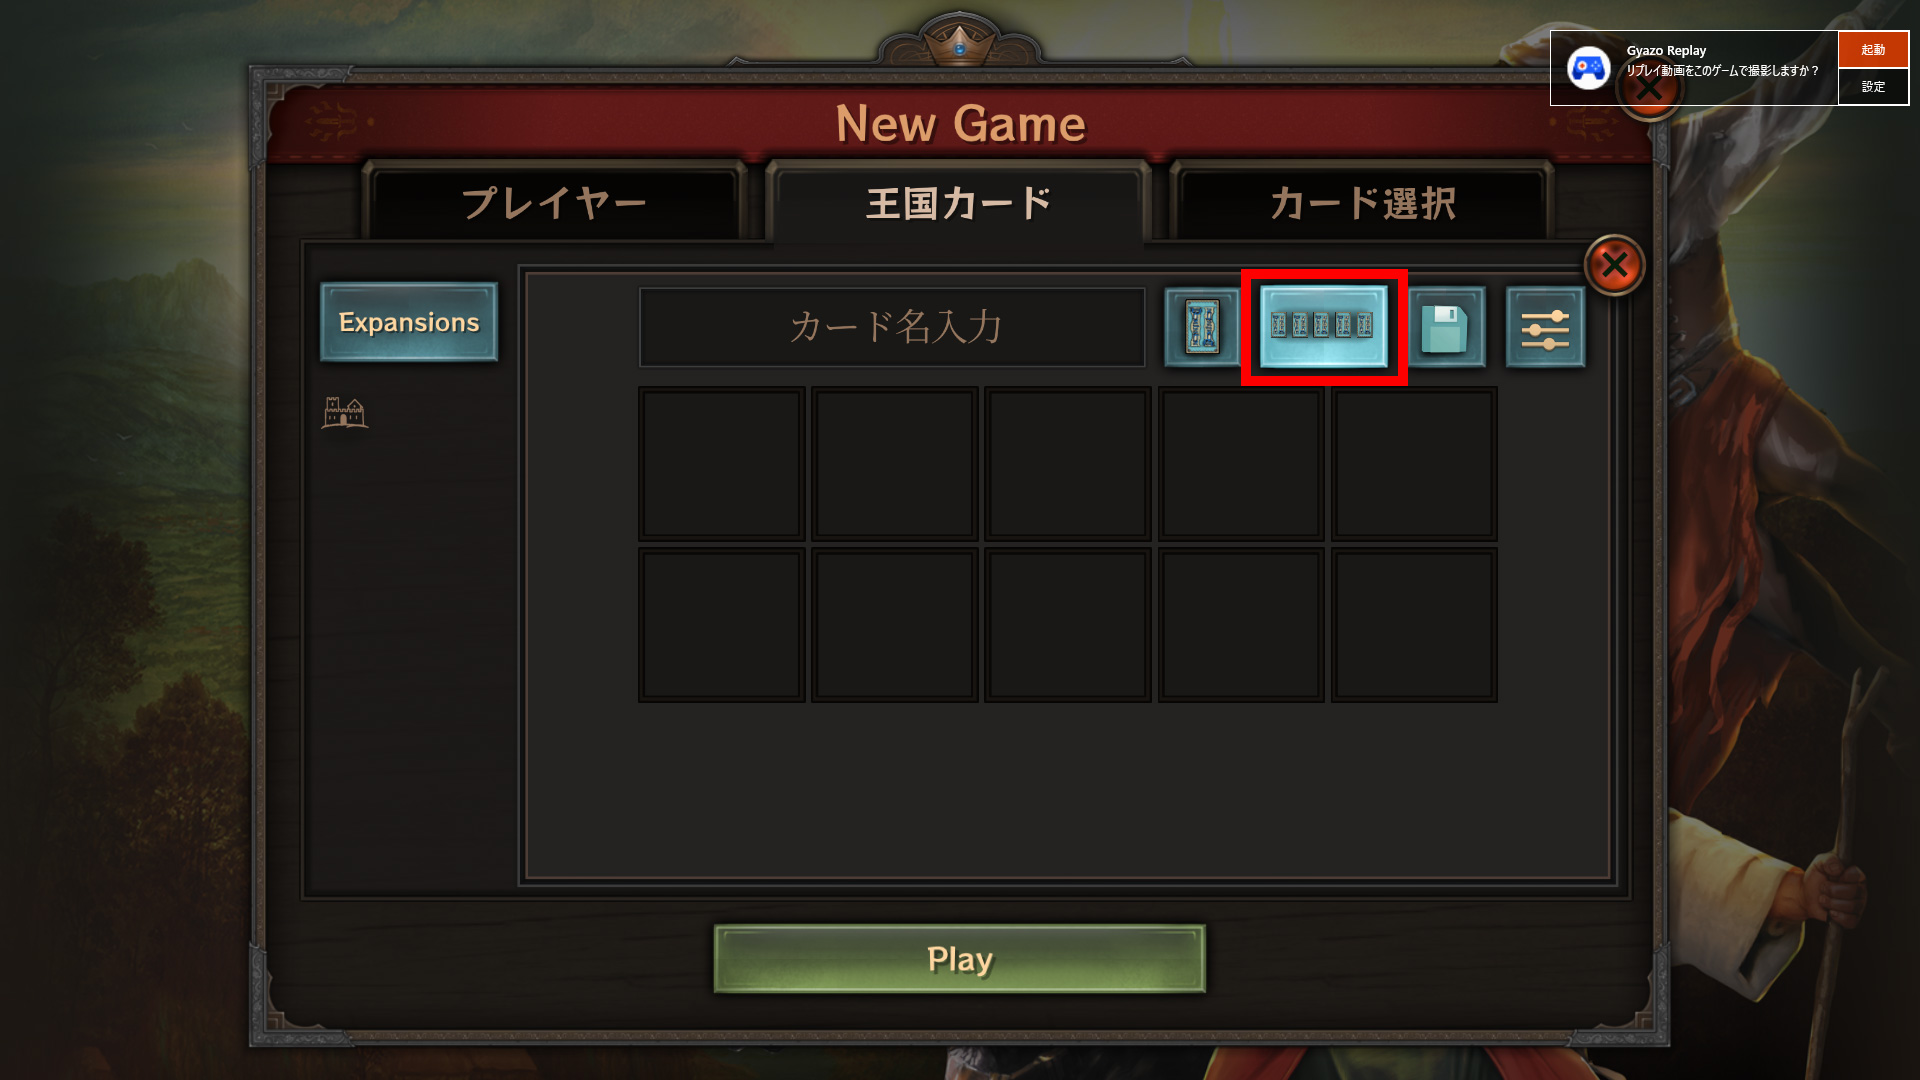Select the 王国カード tab

[959, 203]
